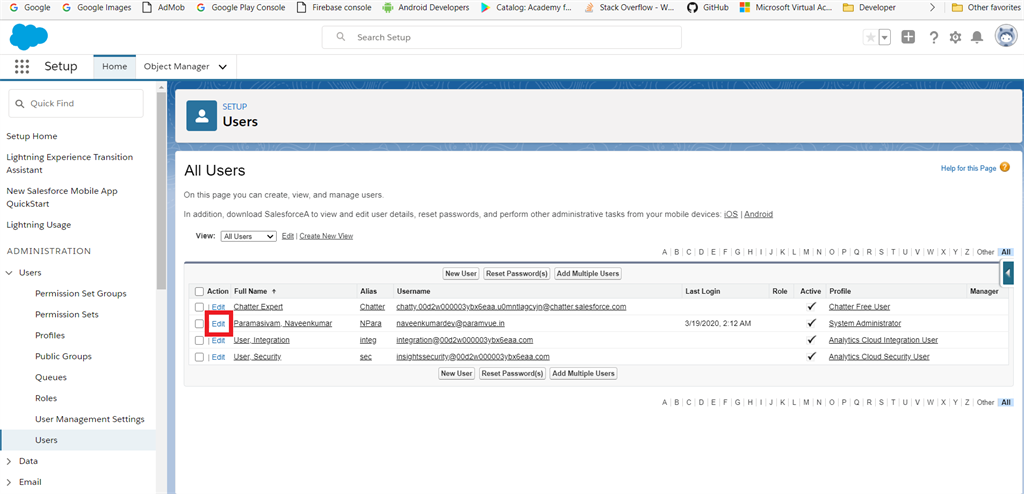Check the User, Integration row checkbox
Image resolution: width=1024 pixels, height=494 pixels.
point(199,340)
